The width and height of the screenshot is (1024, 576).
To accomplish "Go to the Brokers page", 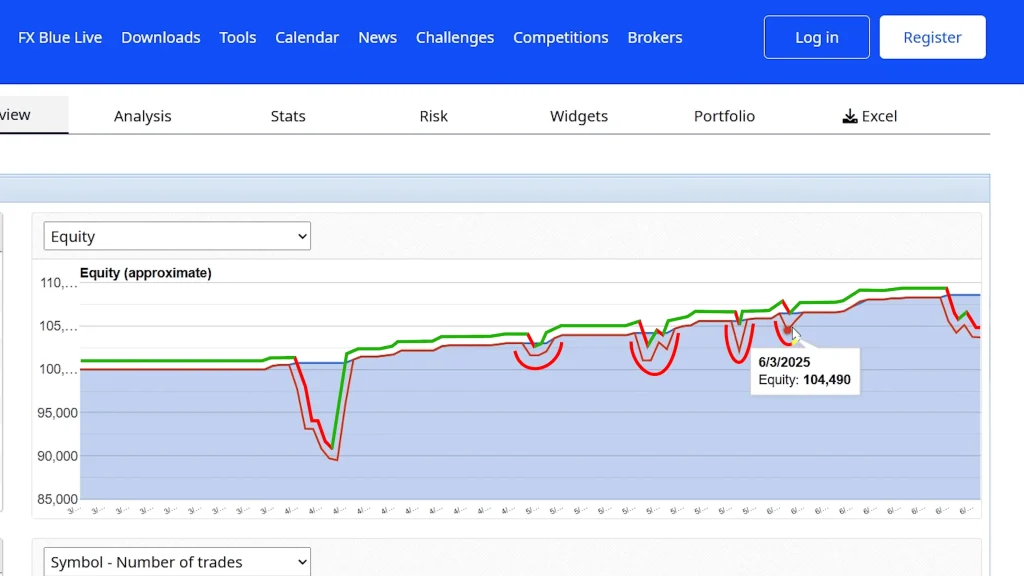I will click(x=655, y=37).
